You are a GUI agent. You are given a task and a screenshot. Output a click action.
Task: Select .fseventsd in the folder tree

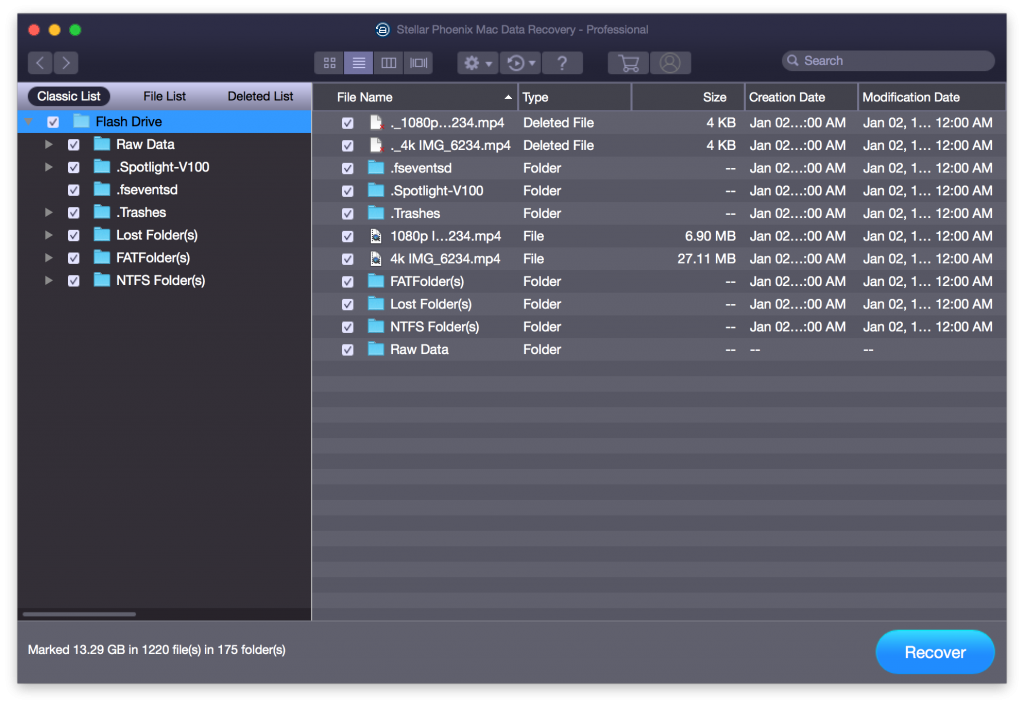(x=147, y=189)
